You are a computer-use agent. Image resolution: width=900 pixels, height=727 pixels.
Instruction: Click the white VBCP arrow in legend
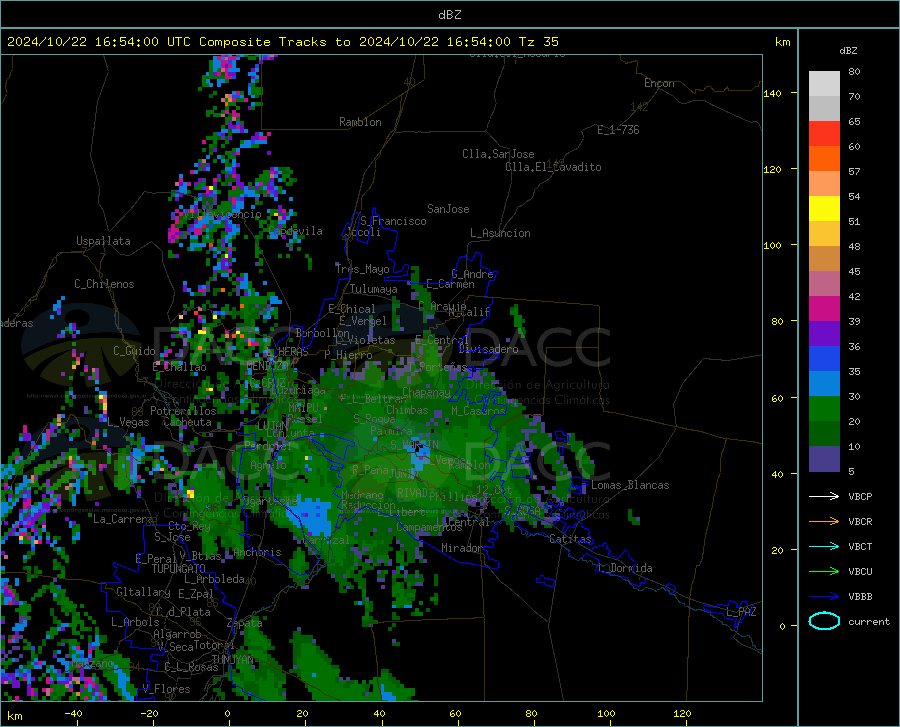click(824, 496)
